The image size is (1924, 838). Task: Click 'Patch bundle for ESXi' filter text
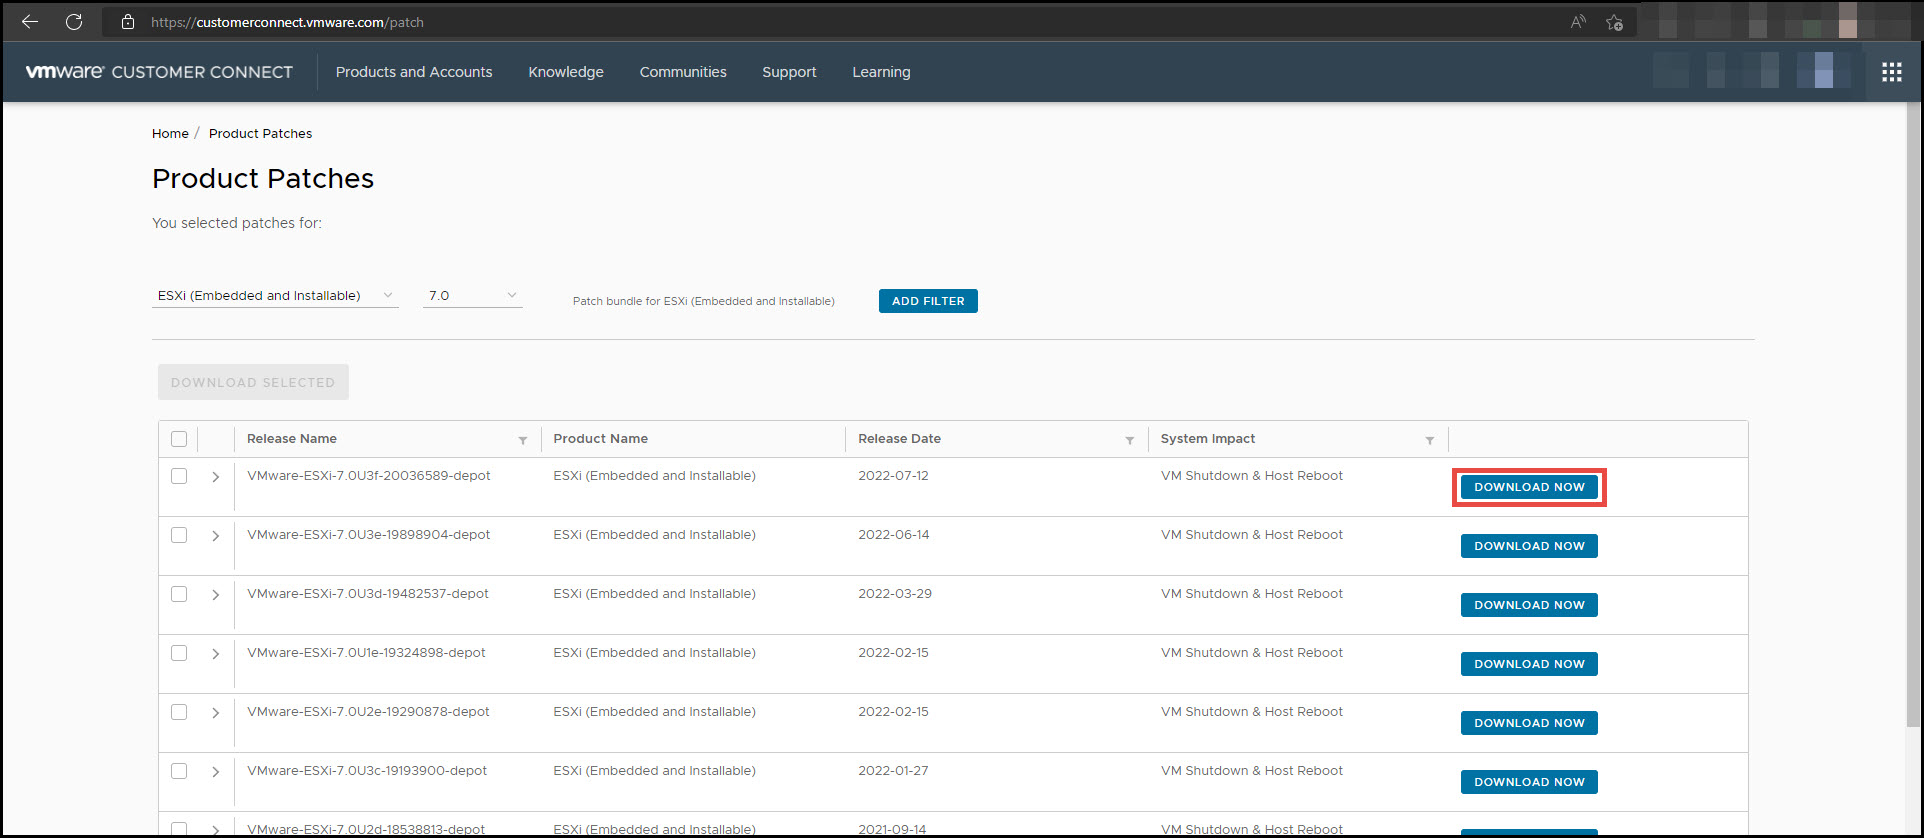pos(704,301)
